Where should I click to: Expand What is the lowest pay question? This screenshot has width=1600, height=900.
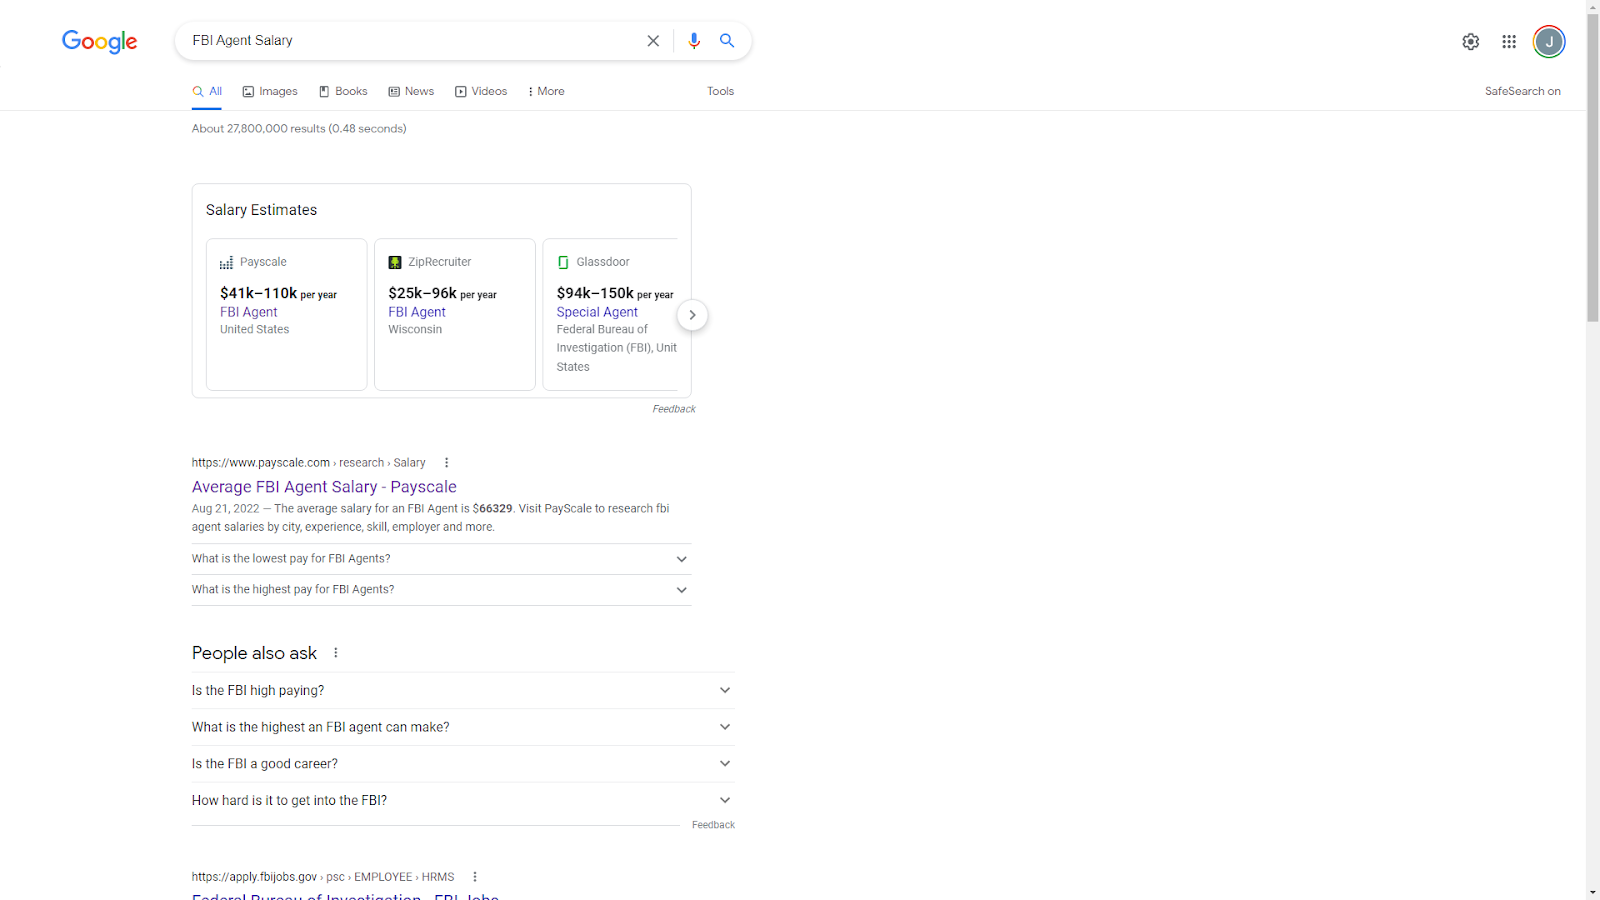[x=441, y=559]
